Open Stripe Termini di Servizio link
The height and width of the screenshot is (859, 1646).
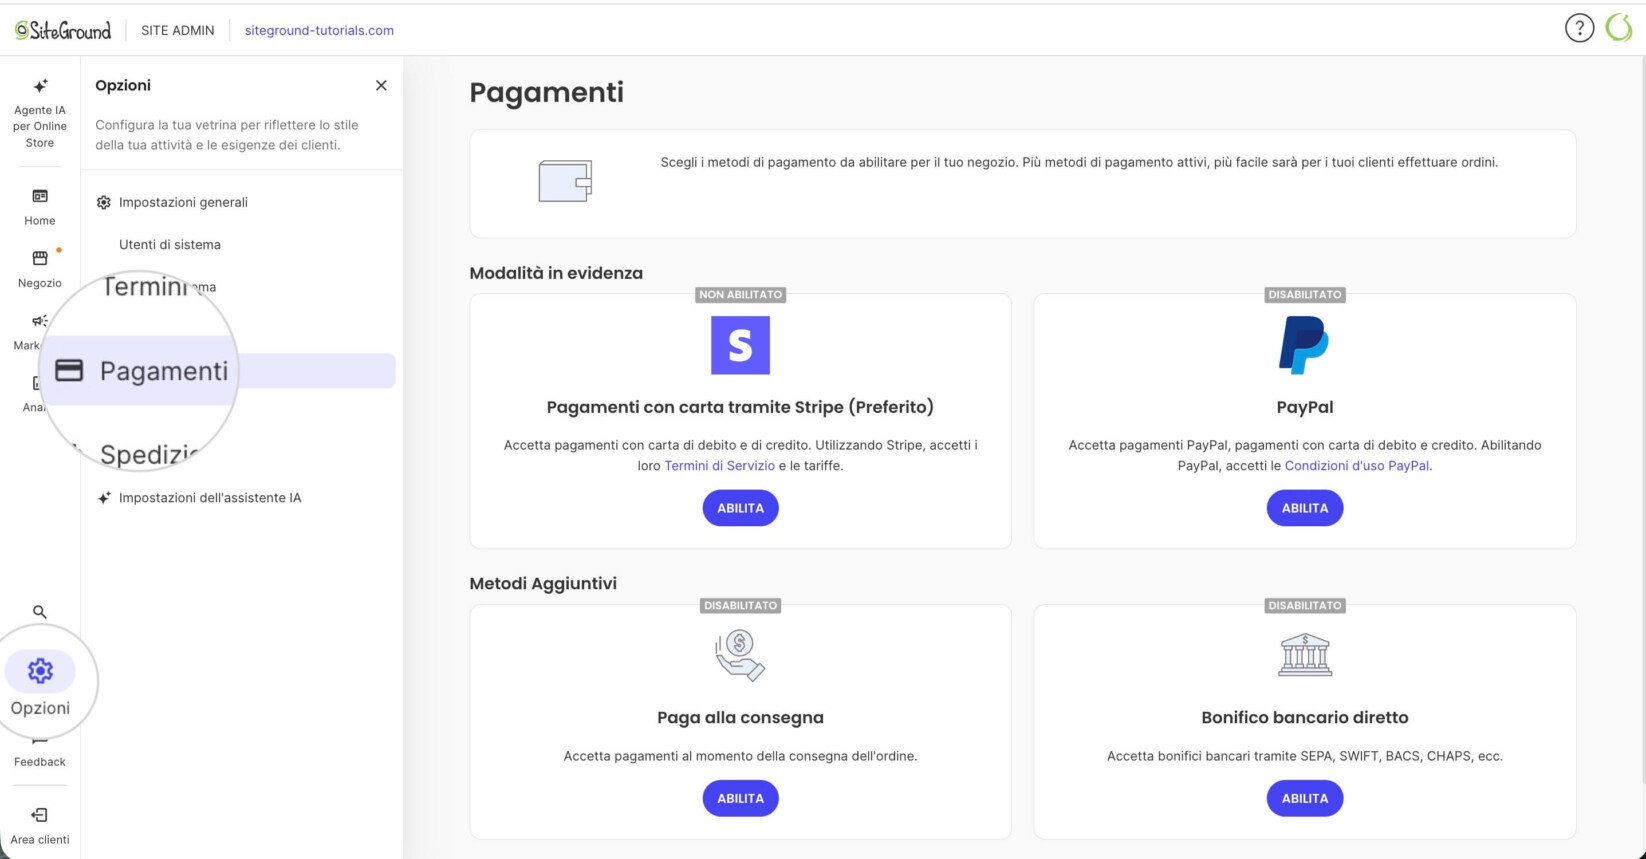(x=720, y=465)
